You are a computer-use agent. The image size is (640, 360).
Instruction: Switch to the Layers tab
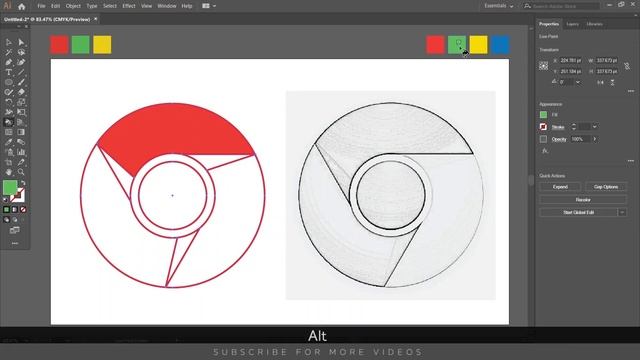[572, 24]
